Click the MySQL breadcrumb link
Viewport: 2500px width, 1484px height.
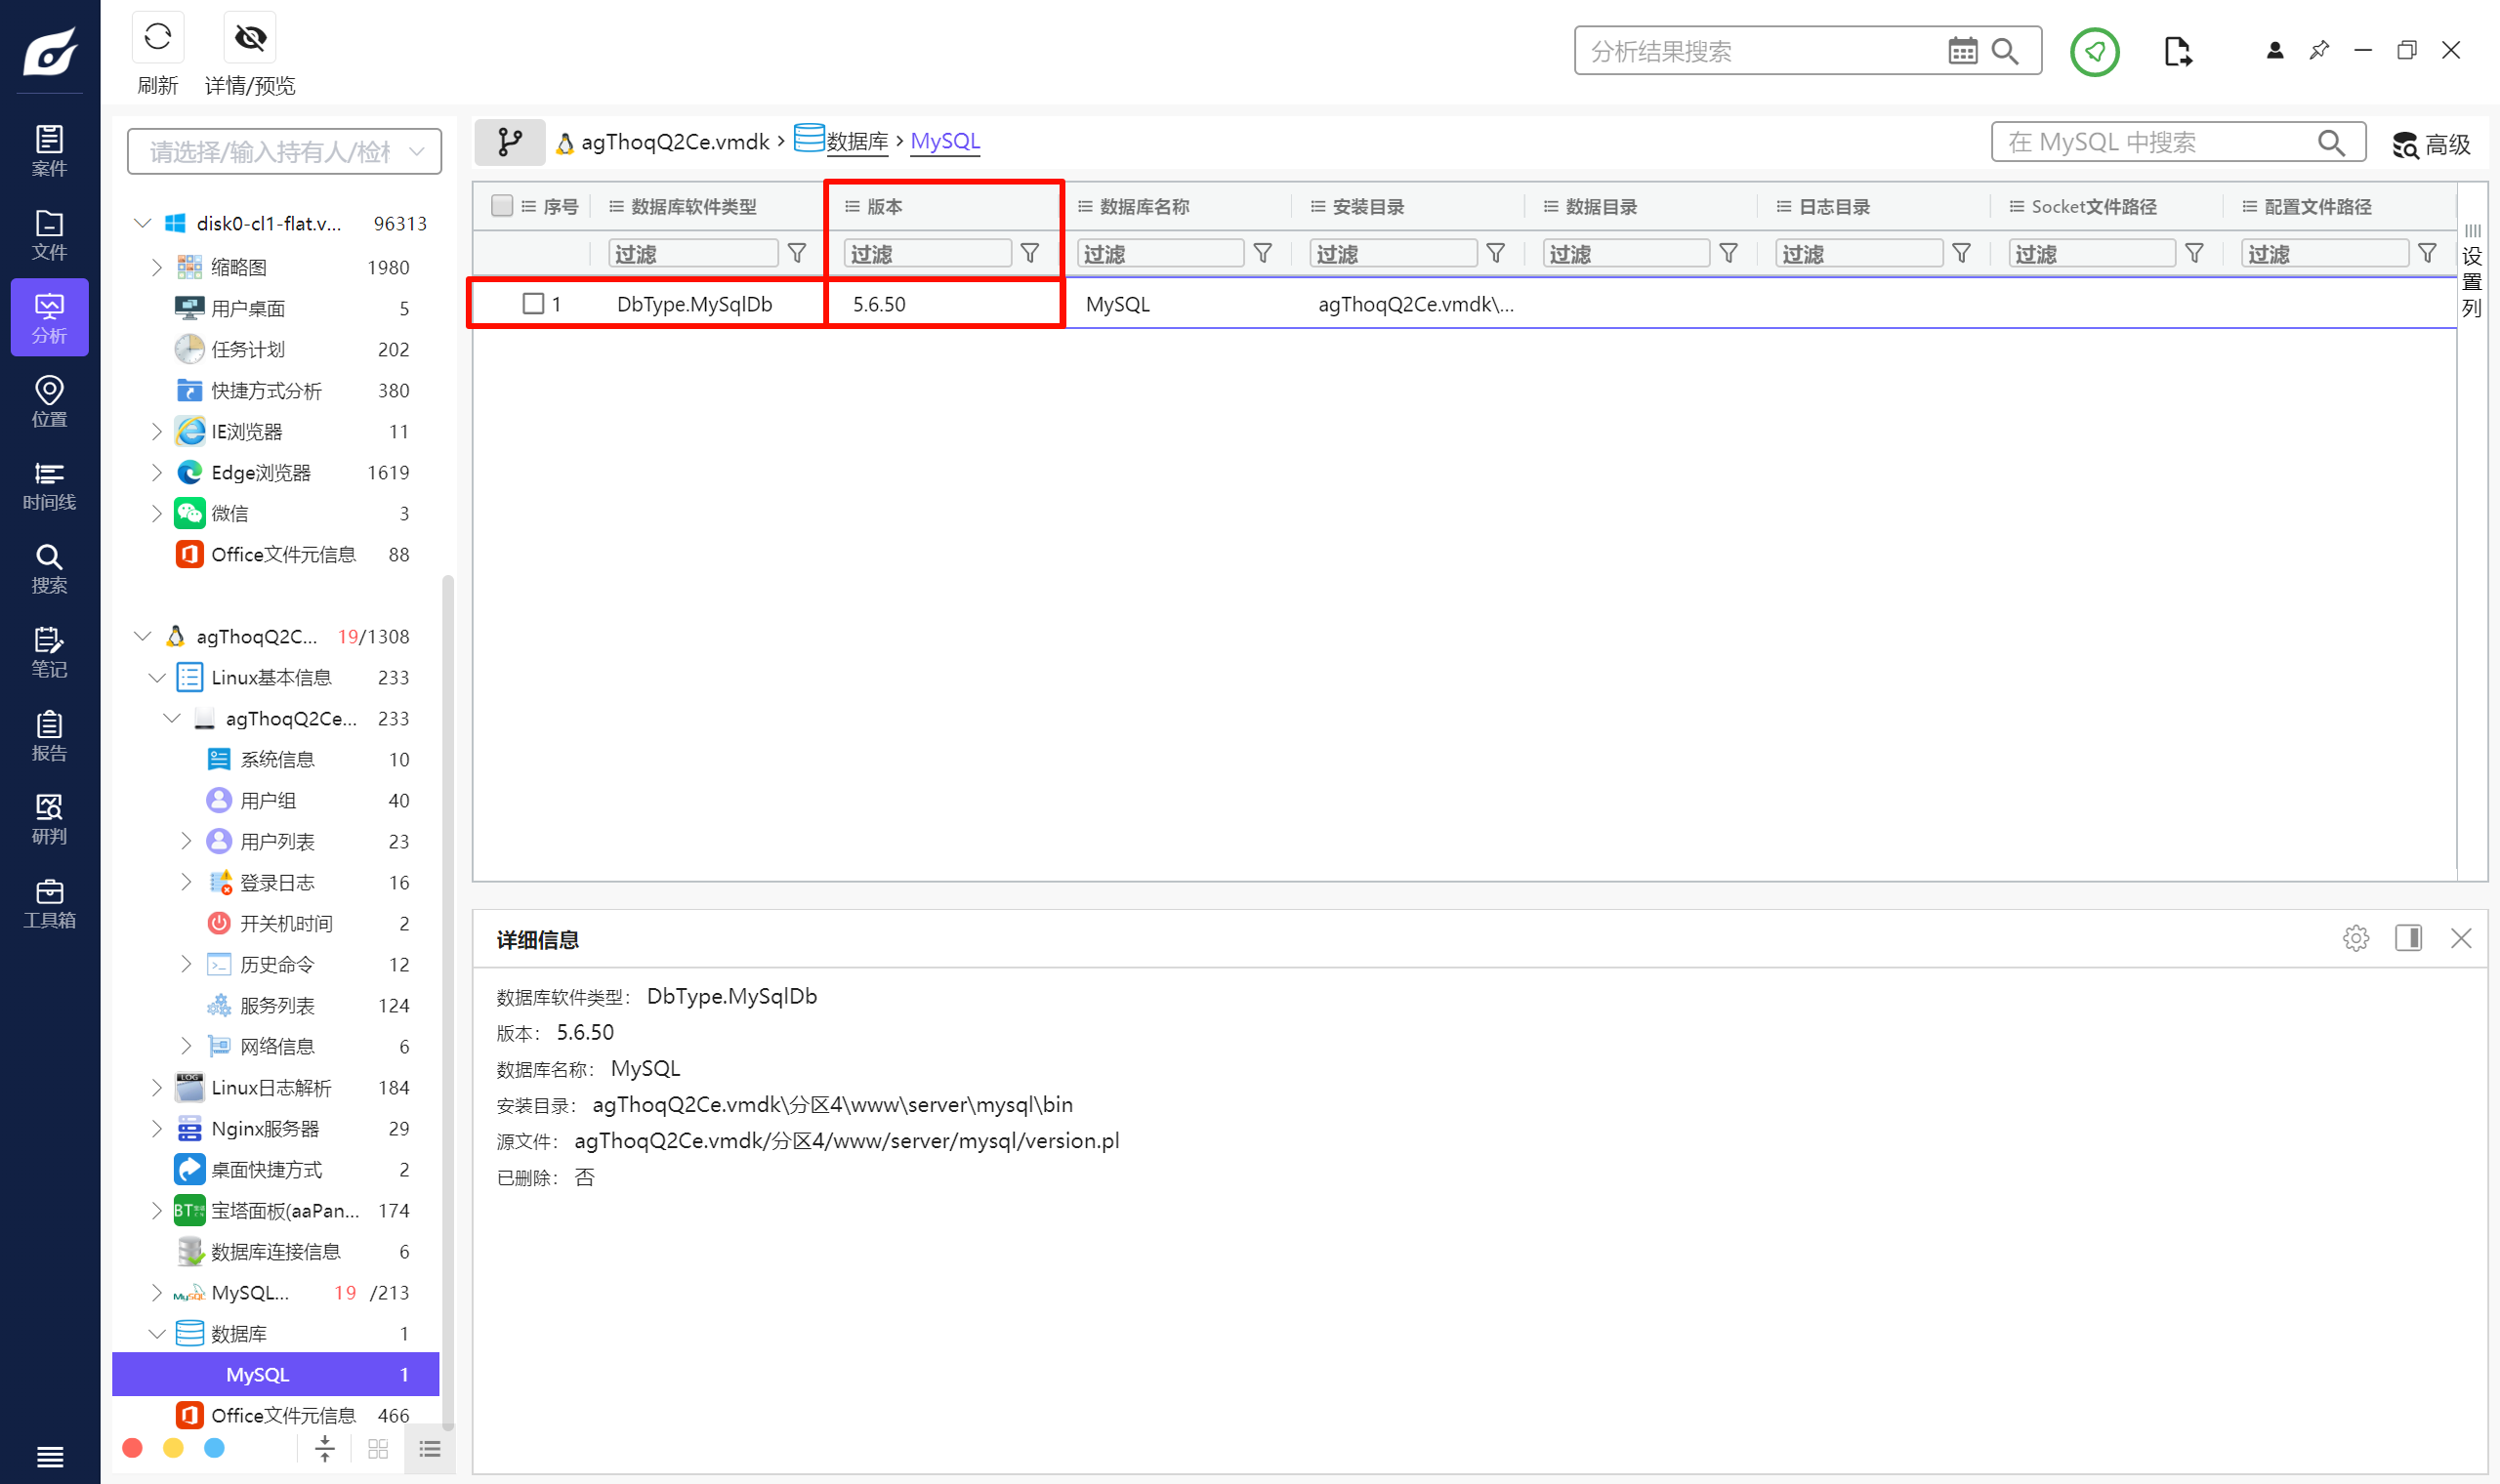tap(945, 142)
